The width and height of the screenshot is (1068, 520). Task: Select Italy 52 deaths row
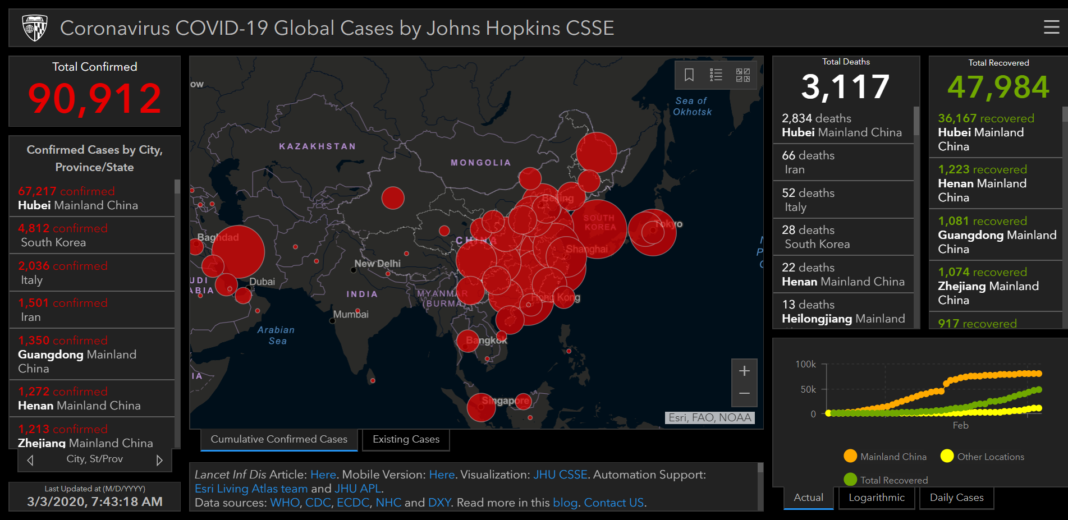pyautogui.click(x=843, y=200)
